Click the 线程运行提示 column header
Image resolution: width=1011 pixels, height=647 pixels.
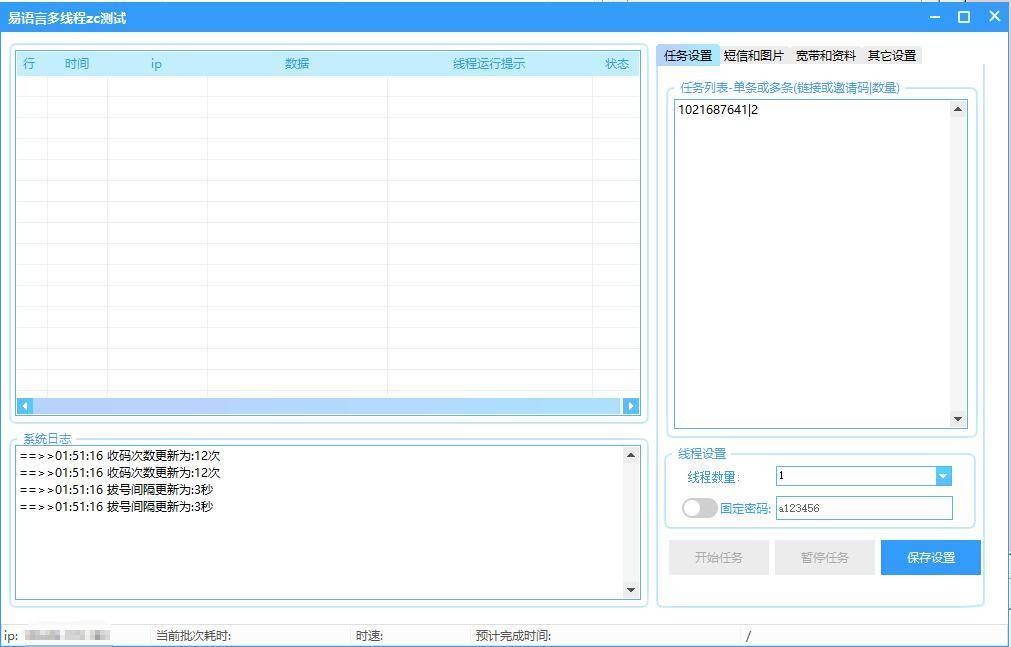coord(489,64)
